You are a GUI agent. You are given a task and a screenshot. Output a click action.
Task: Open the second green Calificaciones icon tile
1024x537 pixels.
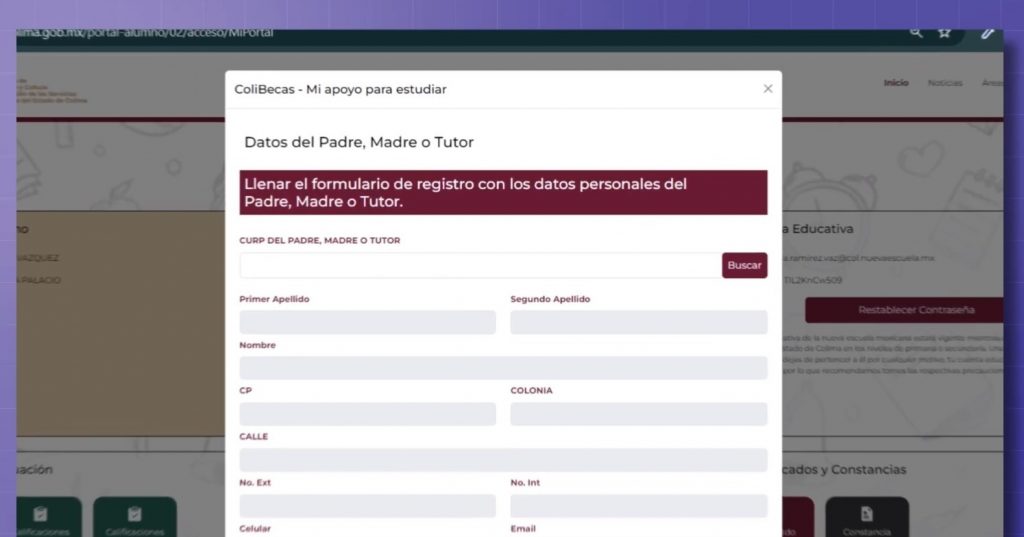[x=135, y=517]
